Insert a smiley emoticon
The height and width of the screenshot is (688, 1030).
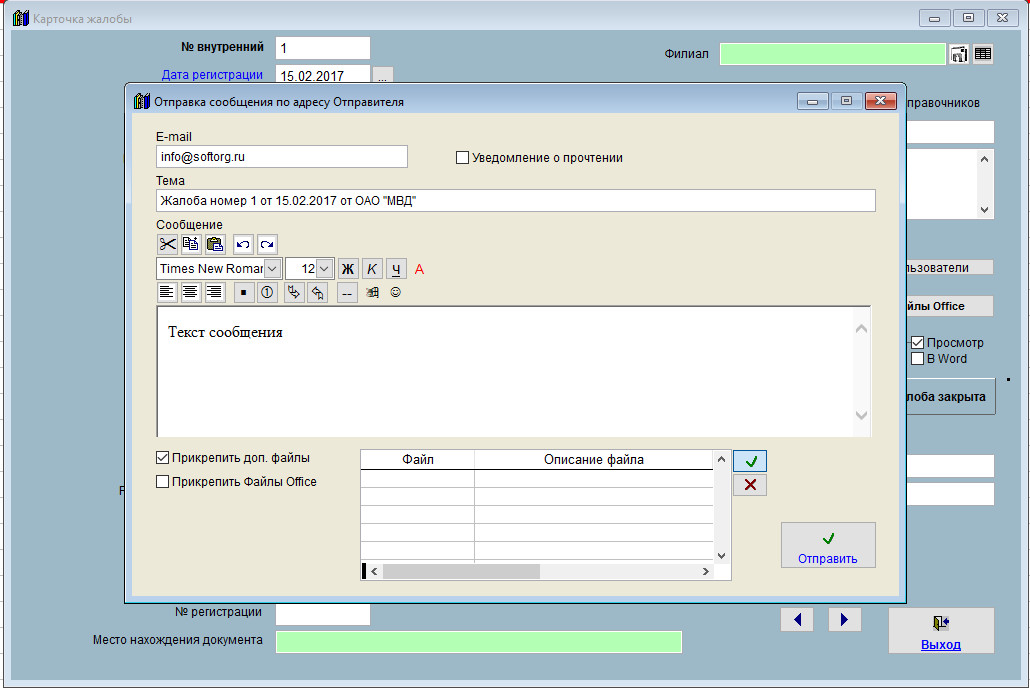pos(396,292)
